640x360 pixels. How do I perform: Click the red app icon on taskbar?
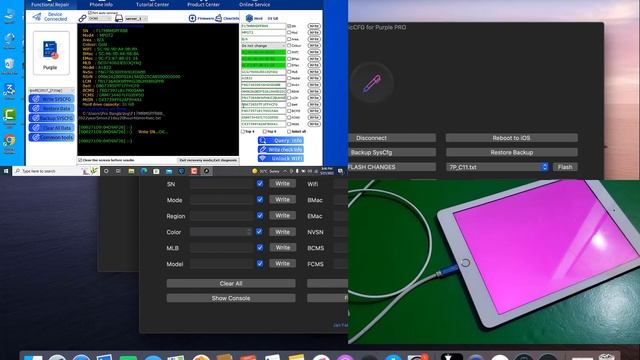(194, 171)
